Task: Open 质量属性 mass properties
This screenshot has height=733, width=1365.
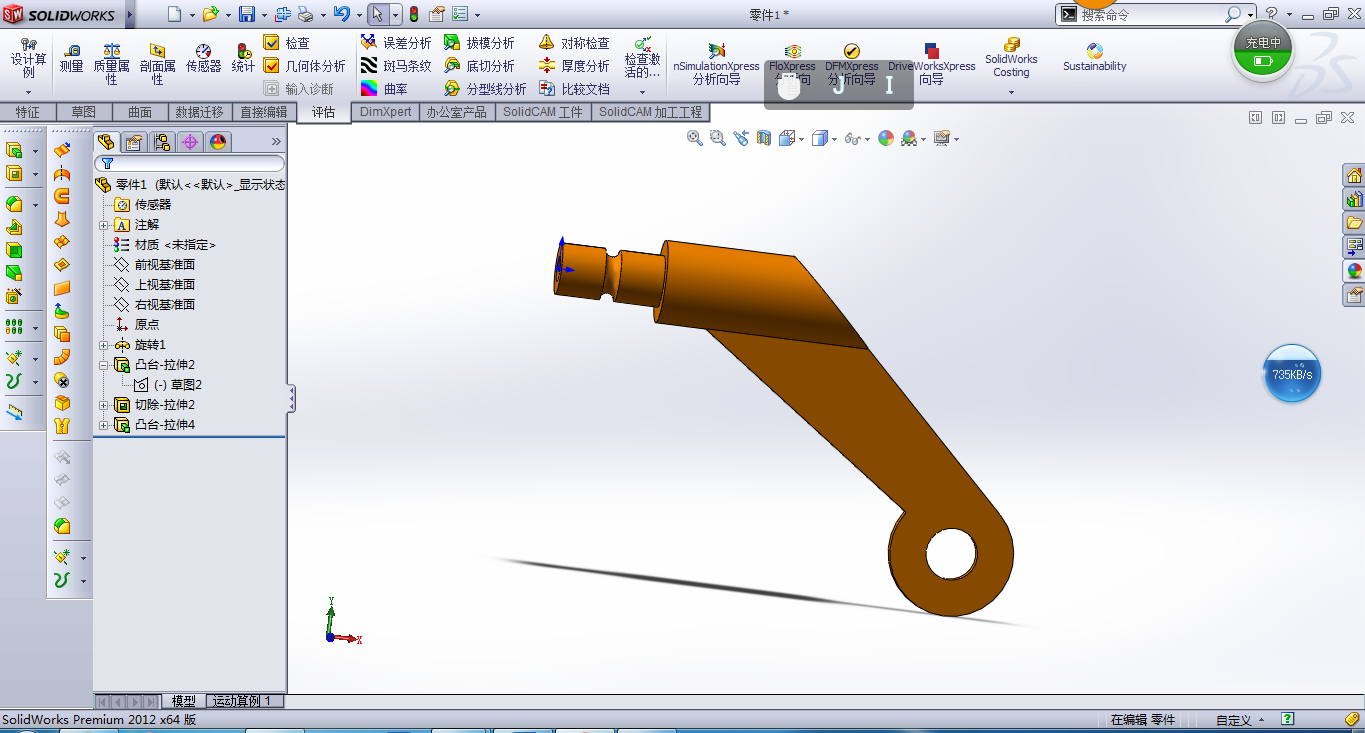Action: (x=112, y=64)
